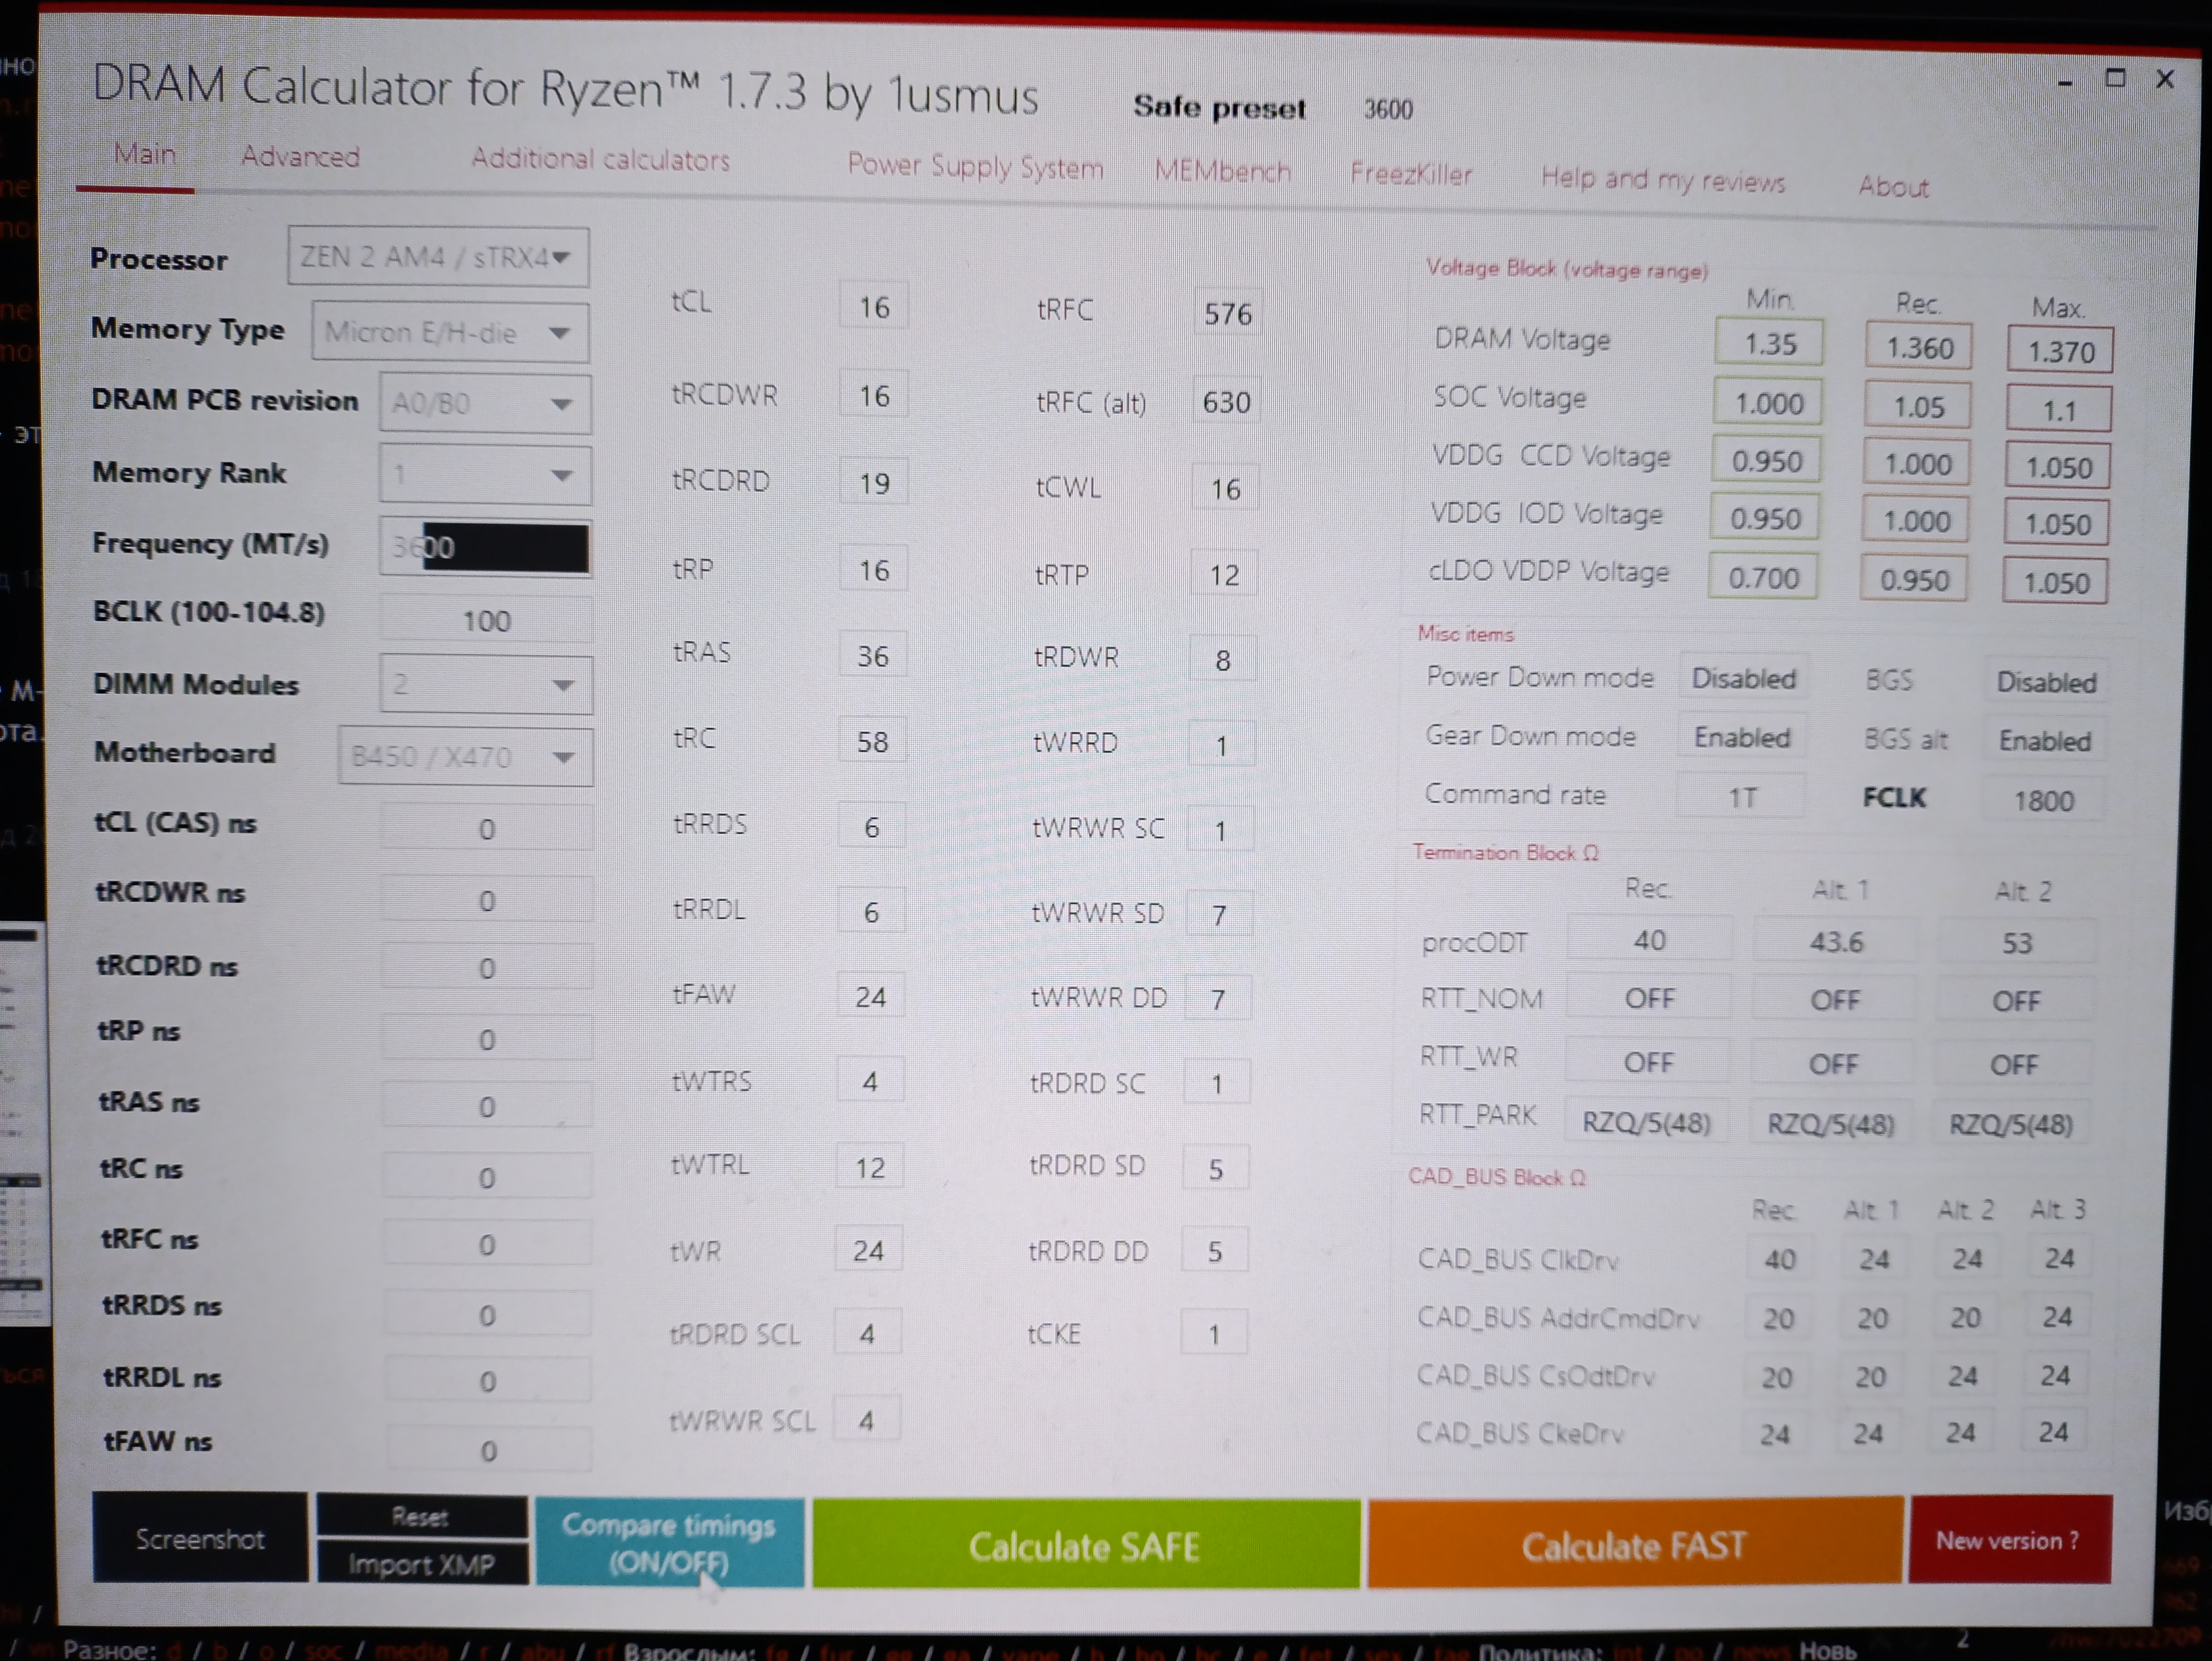This screenshot has height=1661, width=2212.
Task: Click the Import XMP button
Action: pyautogui.click(x=422, y=1564)
